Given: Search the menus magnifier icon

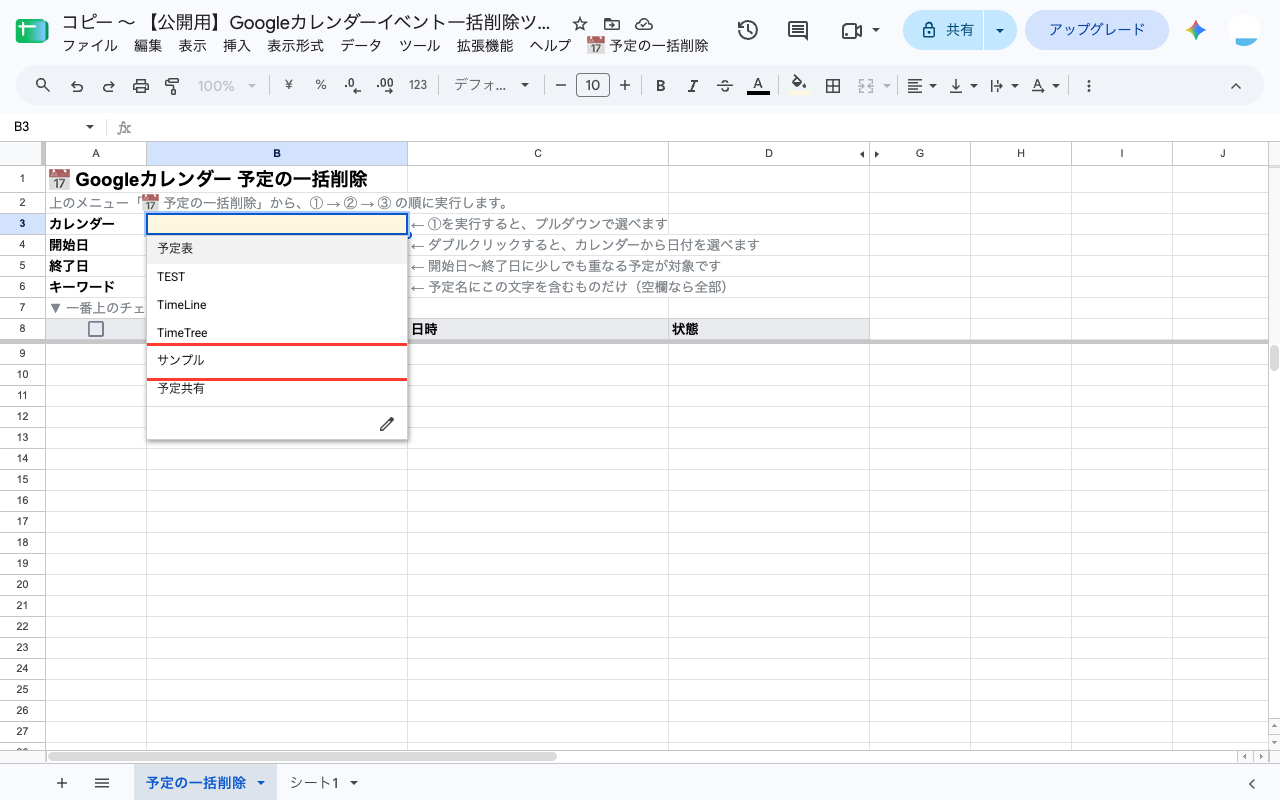Looking at the screenshot, I should [43, 85].
